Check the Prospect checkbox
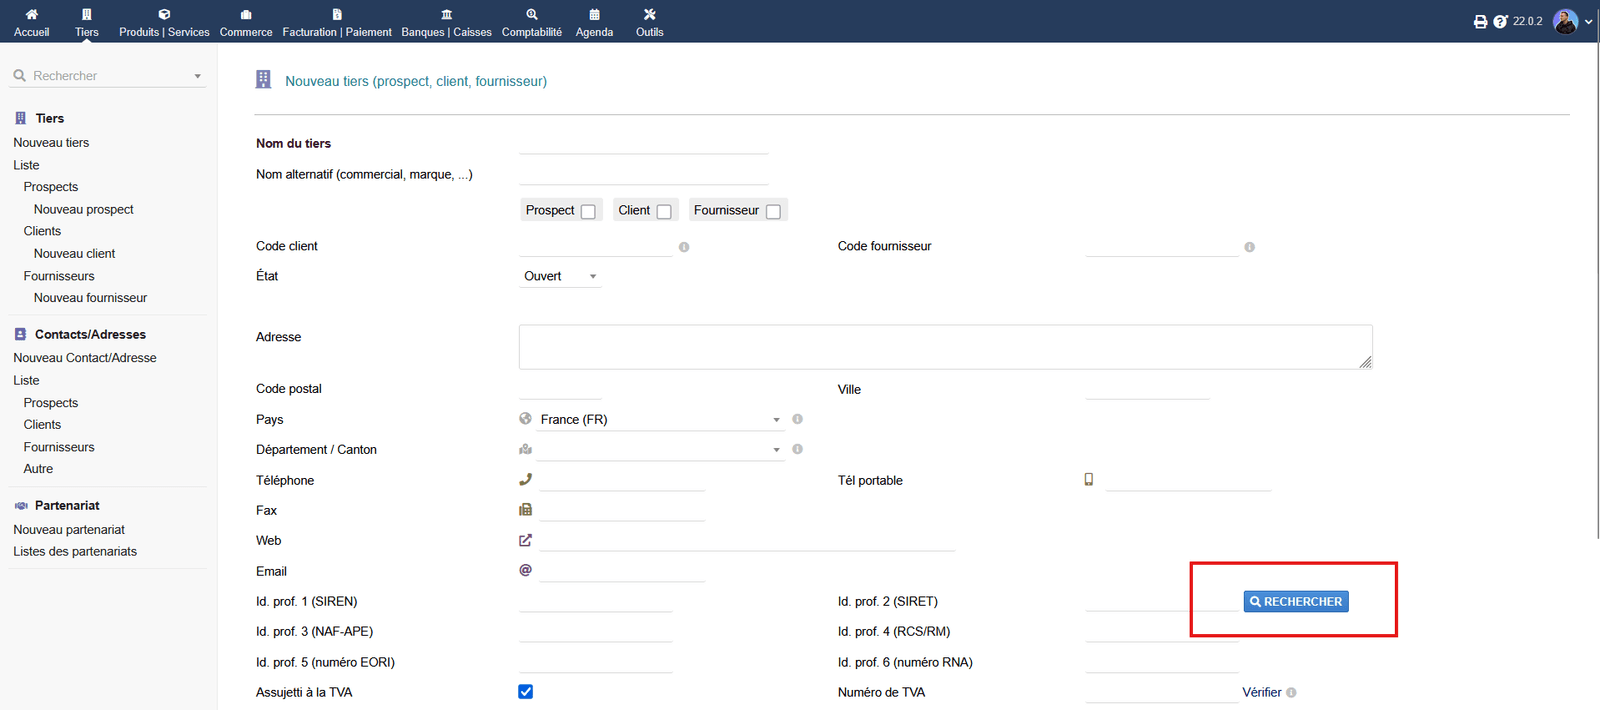The width and height of the screenshot is (1600, 710). tap(588, 211)
